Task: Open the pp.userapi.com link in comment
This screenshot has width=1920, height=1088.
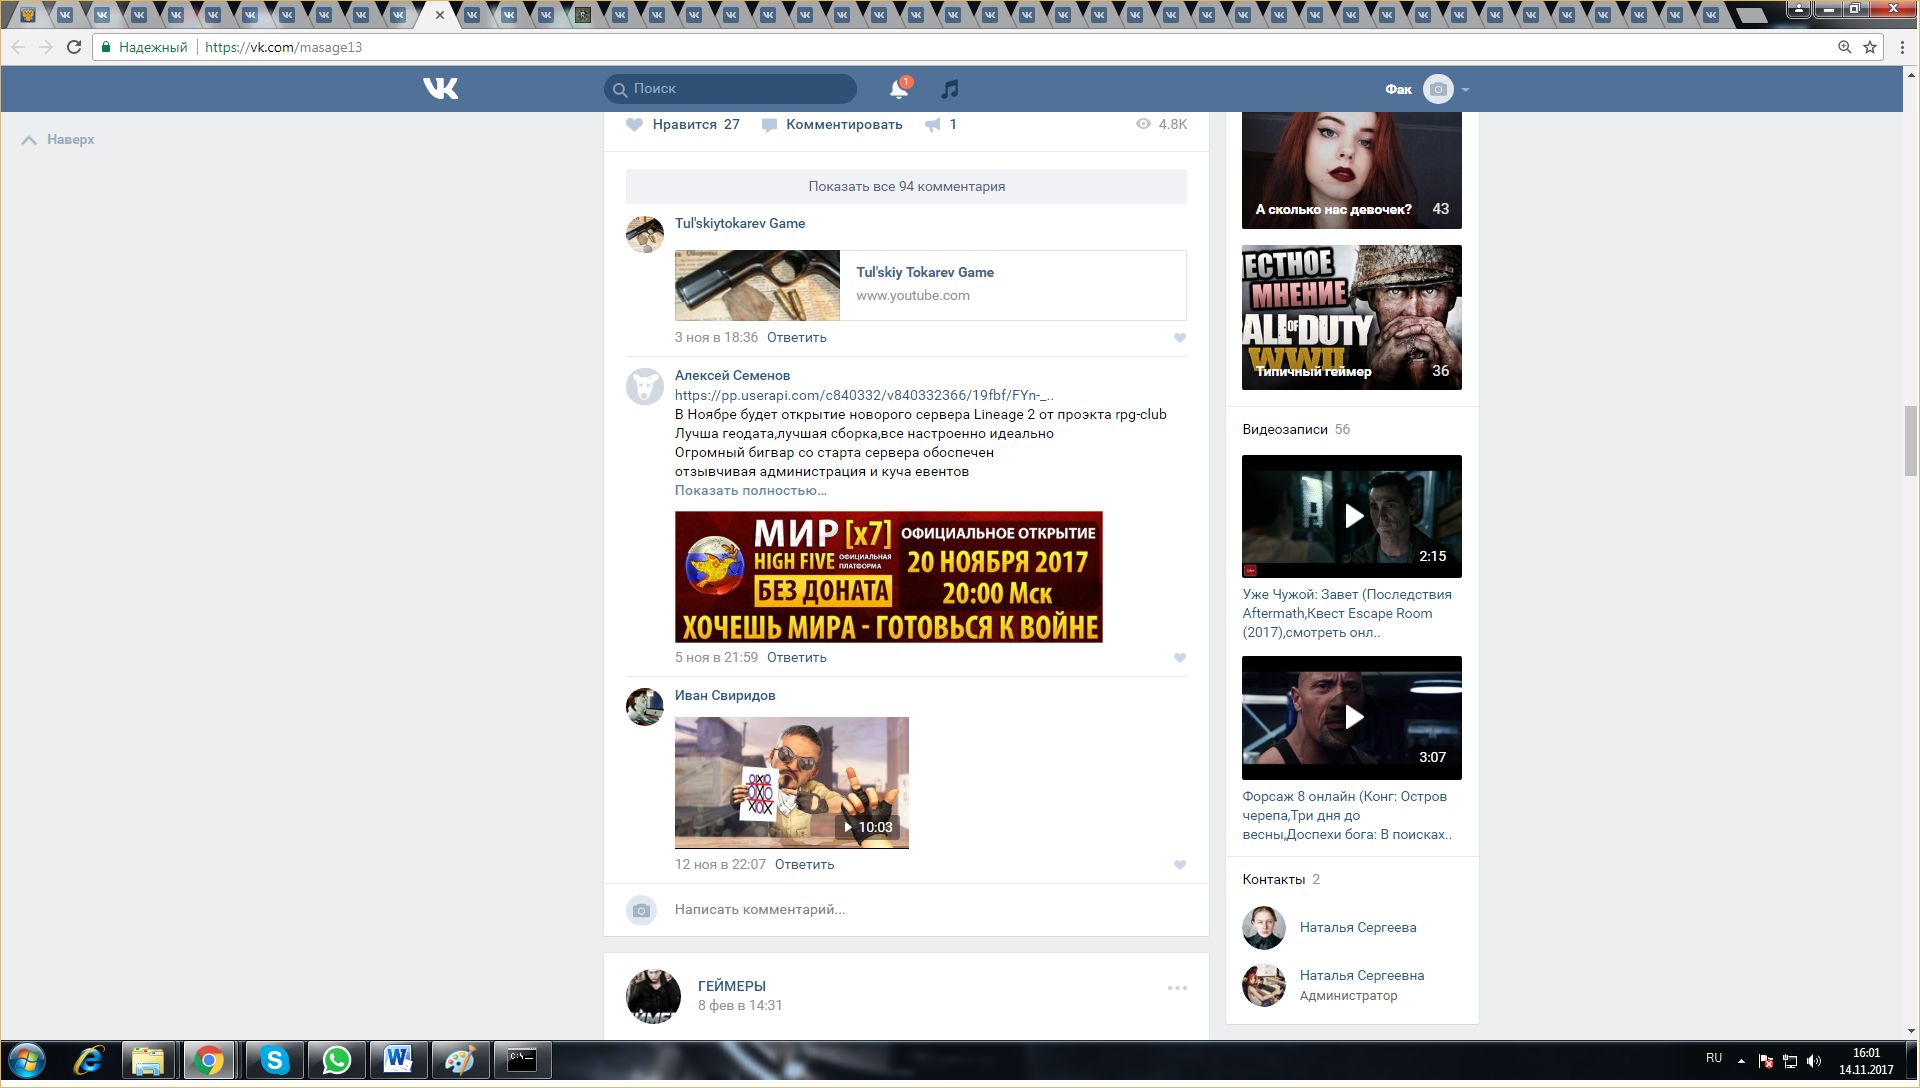Action: click(864, 395)
